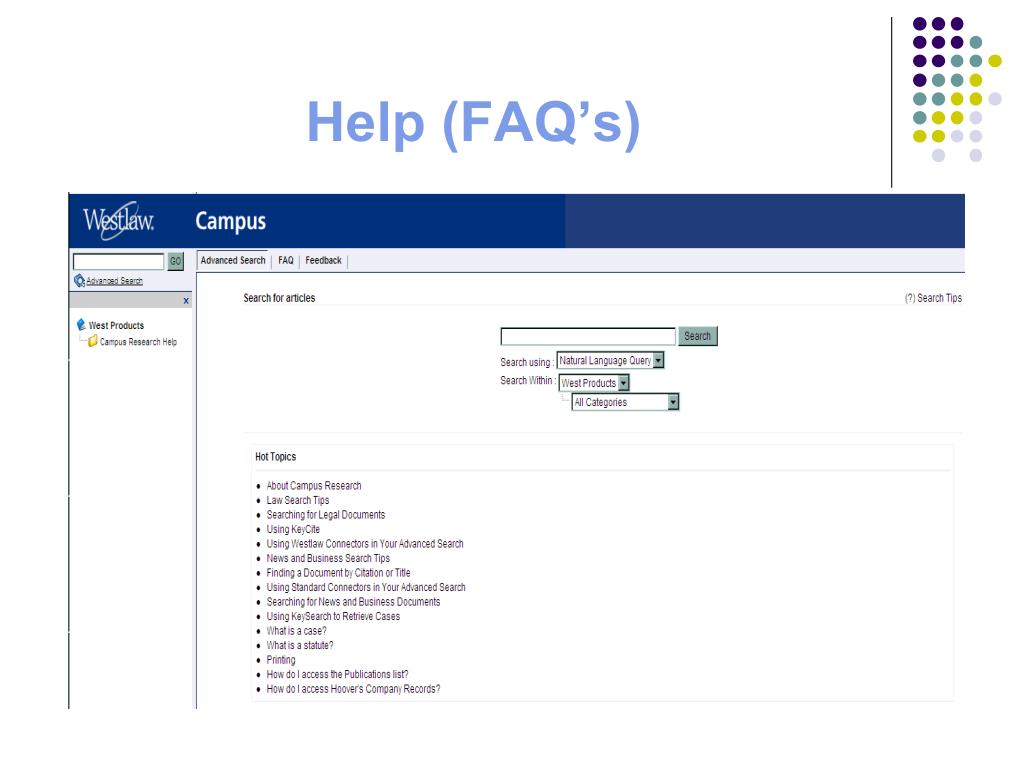Click the Hot Topics heading
The width and height of the screenshot is (1024, 768).
pos(276,456)
